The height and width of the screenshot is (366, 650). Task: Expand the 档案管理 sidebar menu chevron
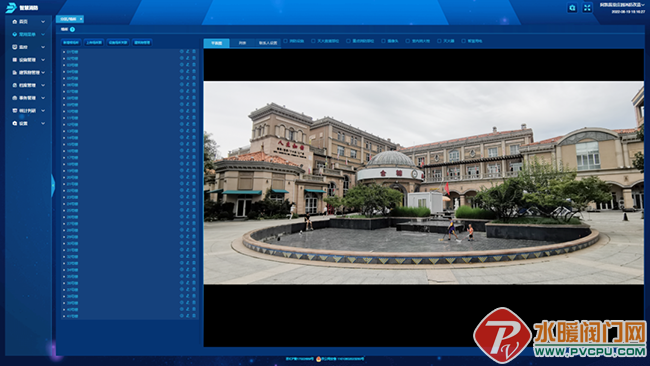point(43,85)
